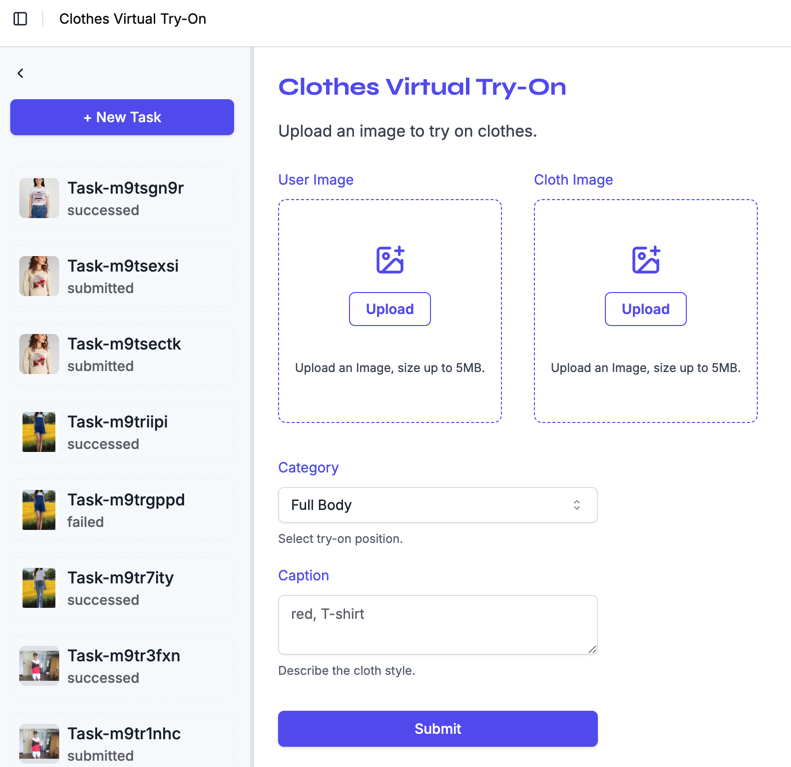Screen dimensions: 791x767
Task: Submit the try-on form
Action: coord(437,729)
